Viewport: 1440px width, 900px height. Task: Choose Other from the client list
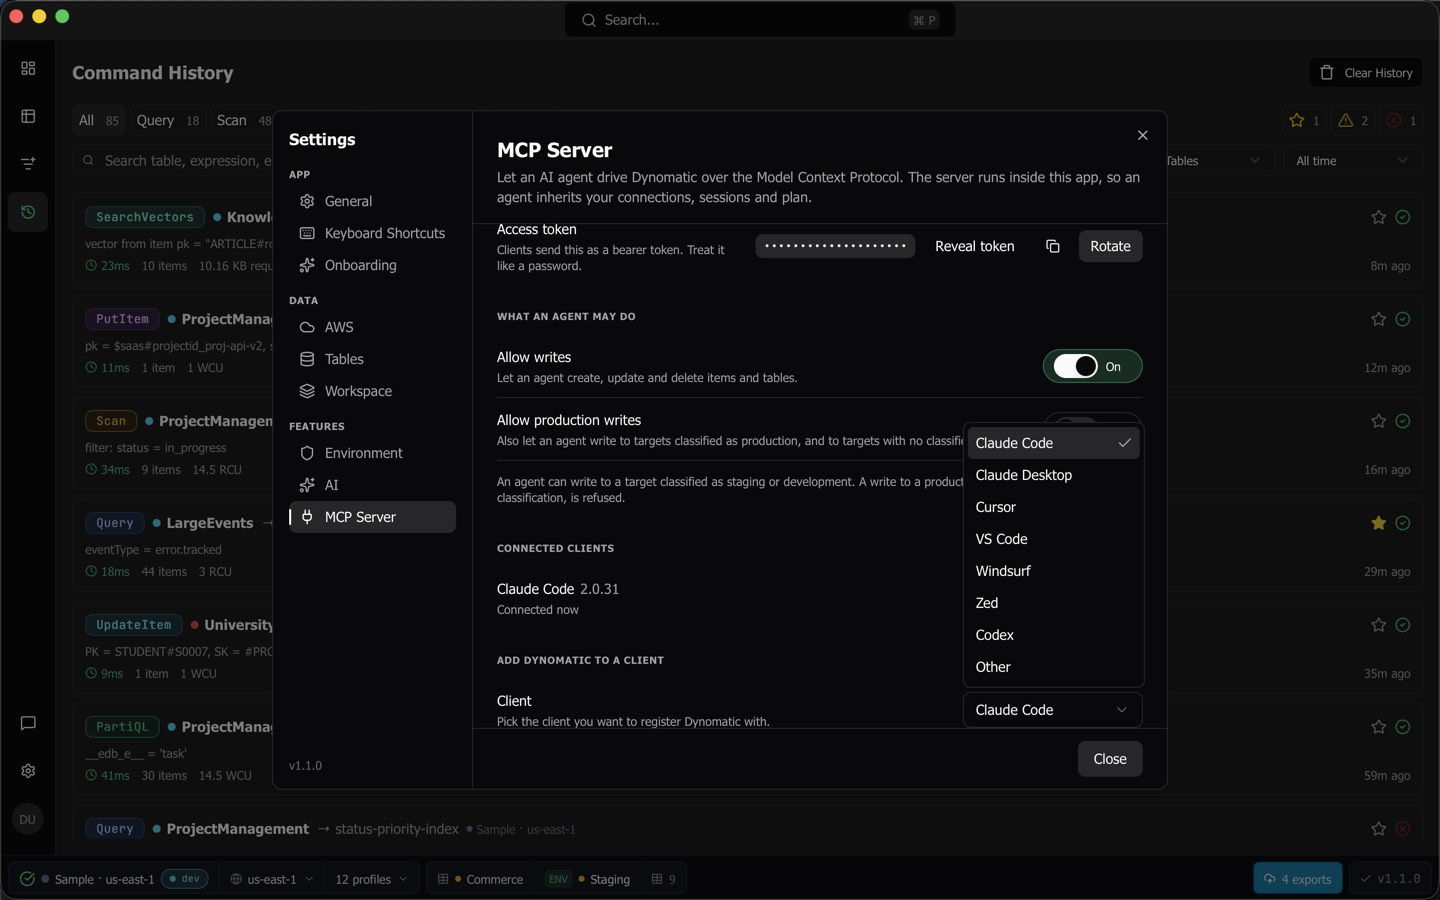pos(1053,667)
